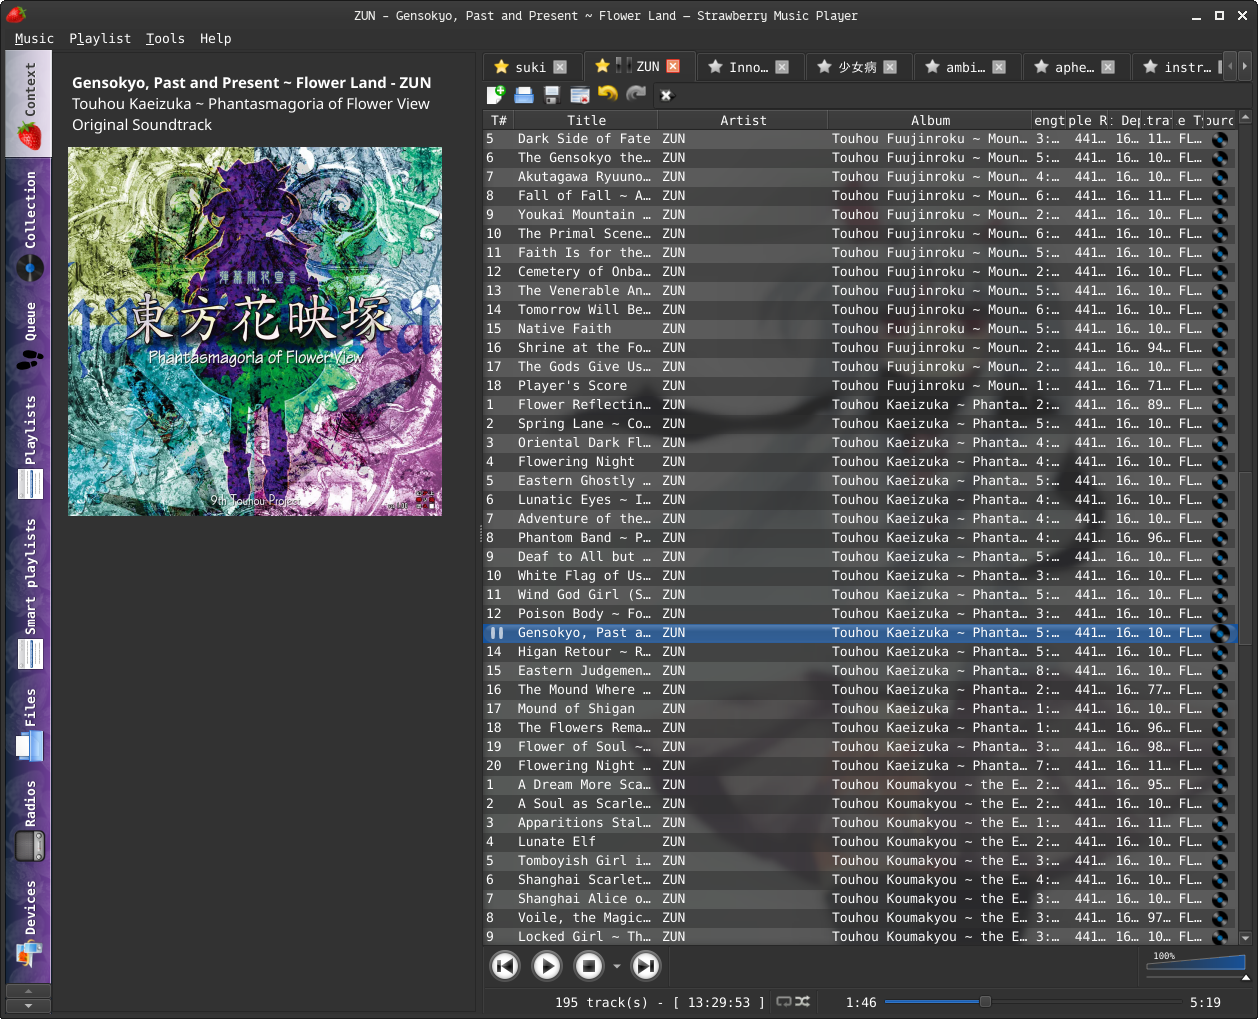This screenshot has width=1258, height=1019.
Task: Click the repeat mode icon
Action: click(x=784, y=1001)
